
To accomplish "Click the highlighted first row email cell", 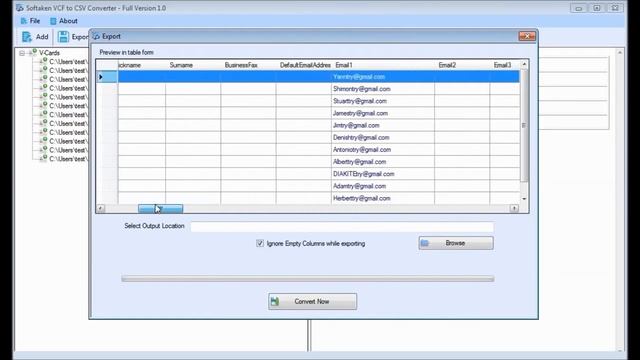I will pos(382,77).
